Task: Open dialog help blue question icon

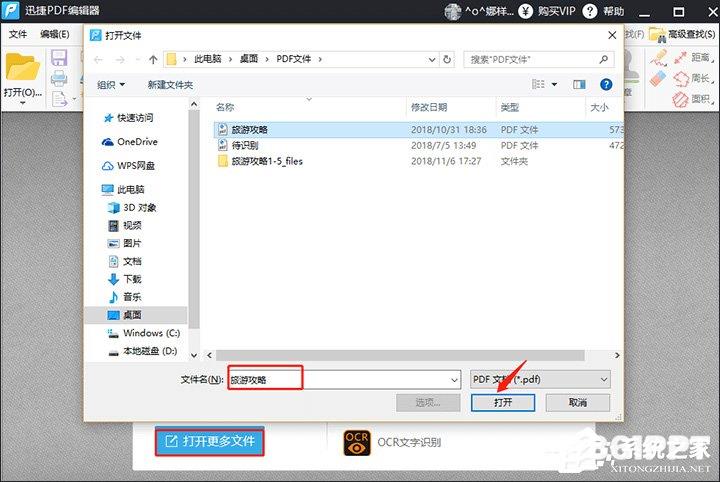Action: [606, 84]
